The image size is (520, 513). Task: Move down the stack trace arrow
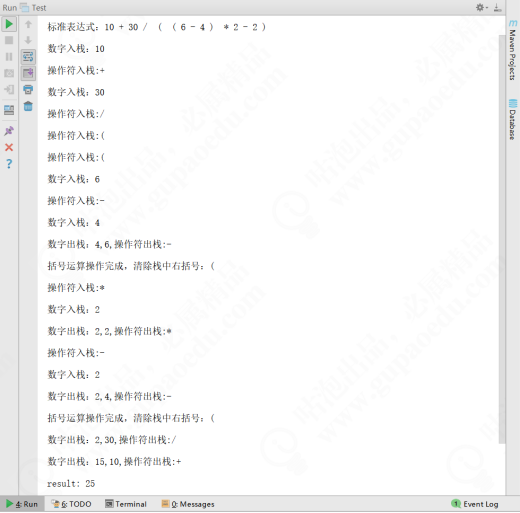pos(28,40)
